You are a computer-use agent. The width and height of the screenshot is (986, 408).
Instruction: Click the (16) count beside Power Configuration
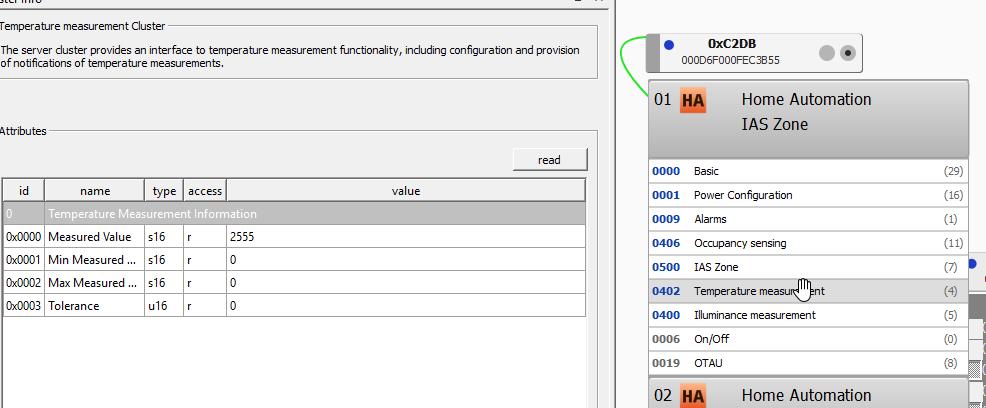coord(953,195)
